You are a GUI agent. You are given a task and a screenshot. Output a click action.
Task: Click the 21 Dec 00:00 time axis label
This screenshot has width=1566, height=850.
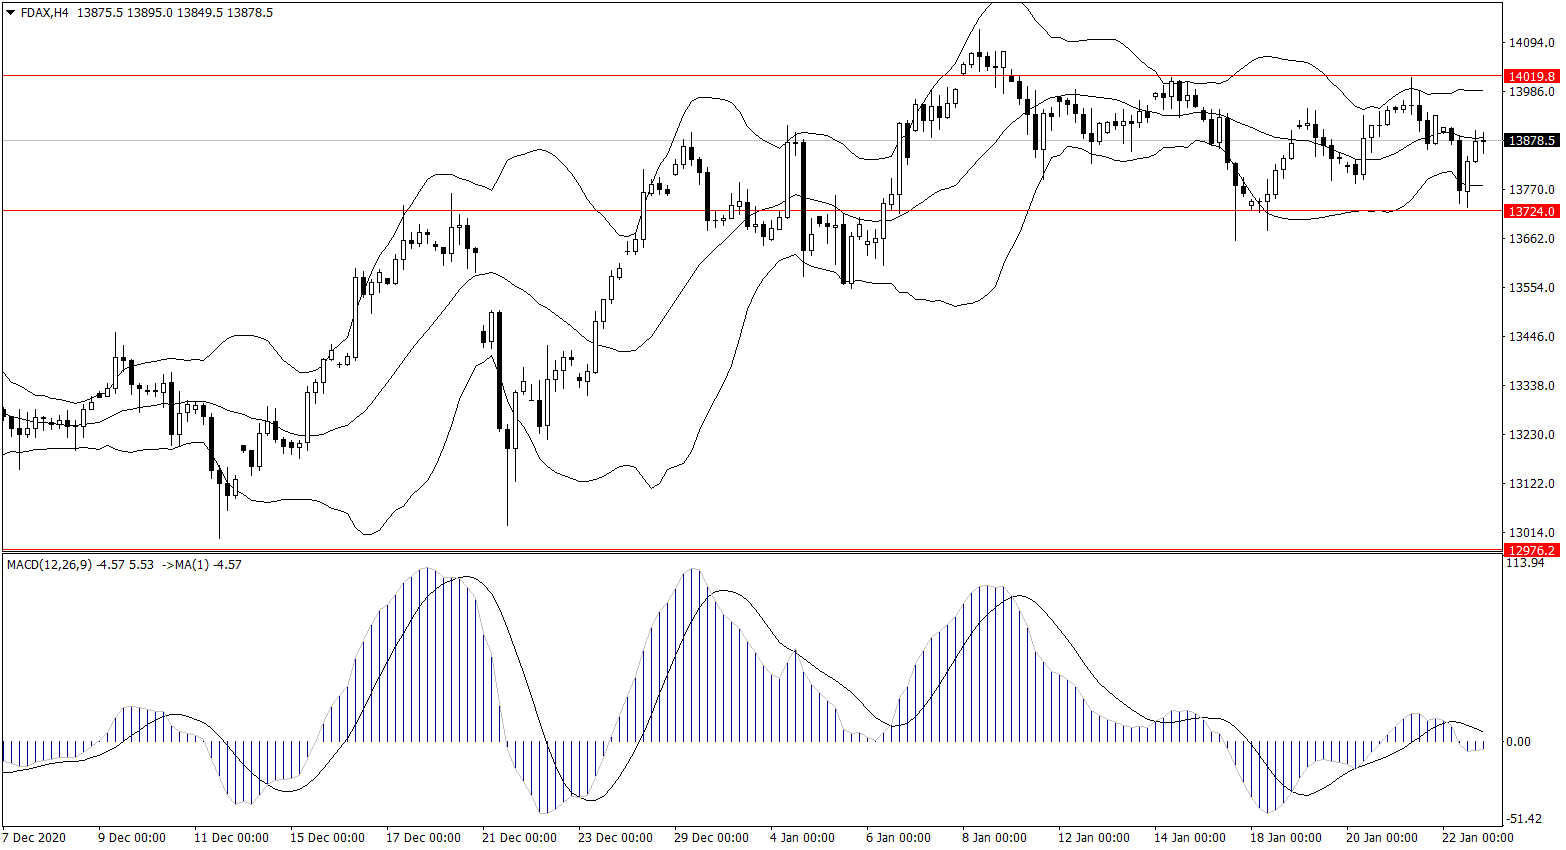point(519,837)
